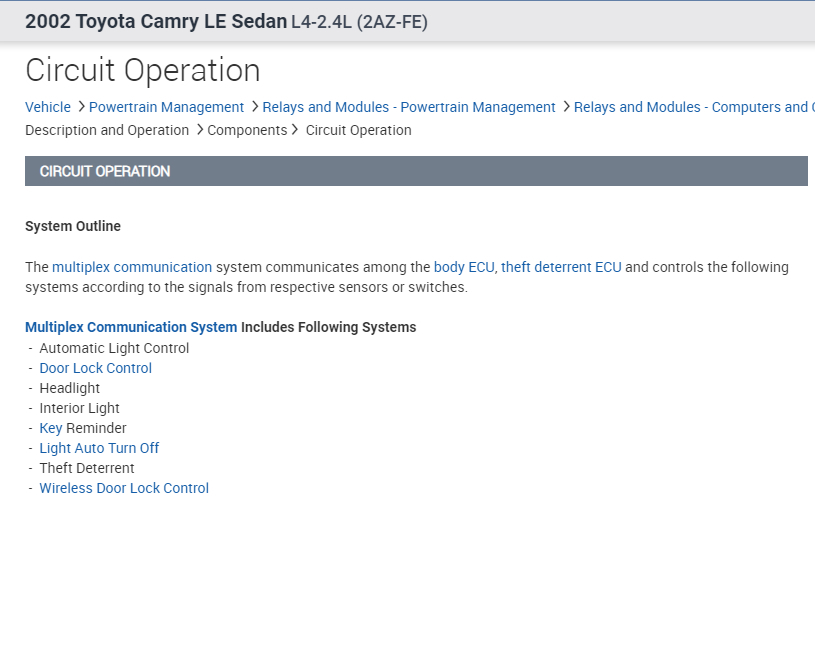The width and height of the screenshot is (815, 669).
Task: Click the Vehicle breadcrumb link
Action: [48, 107]
